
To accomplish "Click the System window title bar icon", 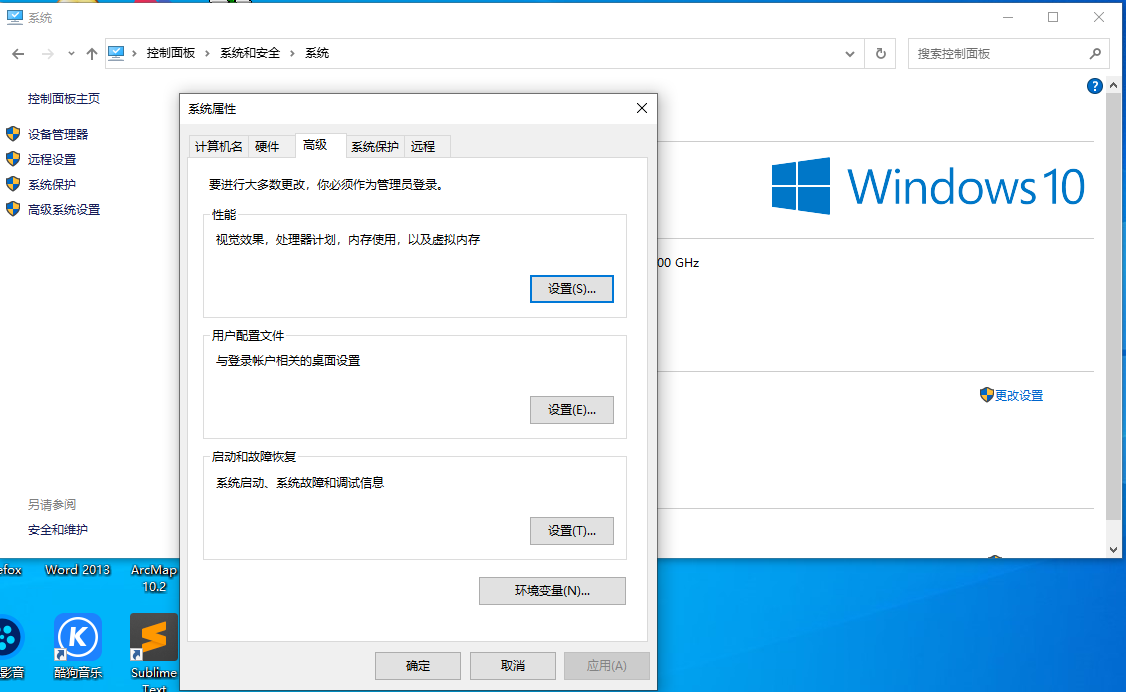I will click(x=14, y=17).
